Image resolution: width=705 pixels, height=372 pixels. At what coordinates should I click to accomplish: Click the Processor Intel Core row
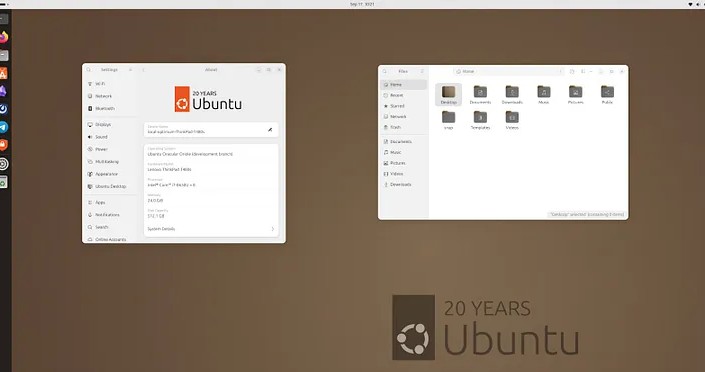[x=211, y=183]
